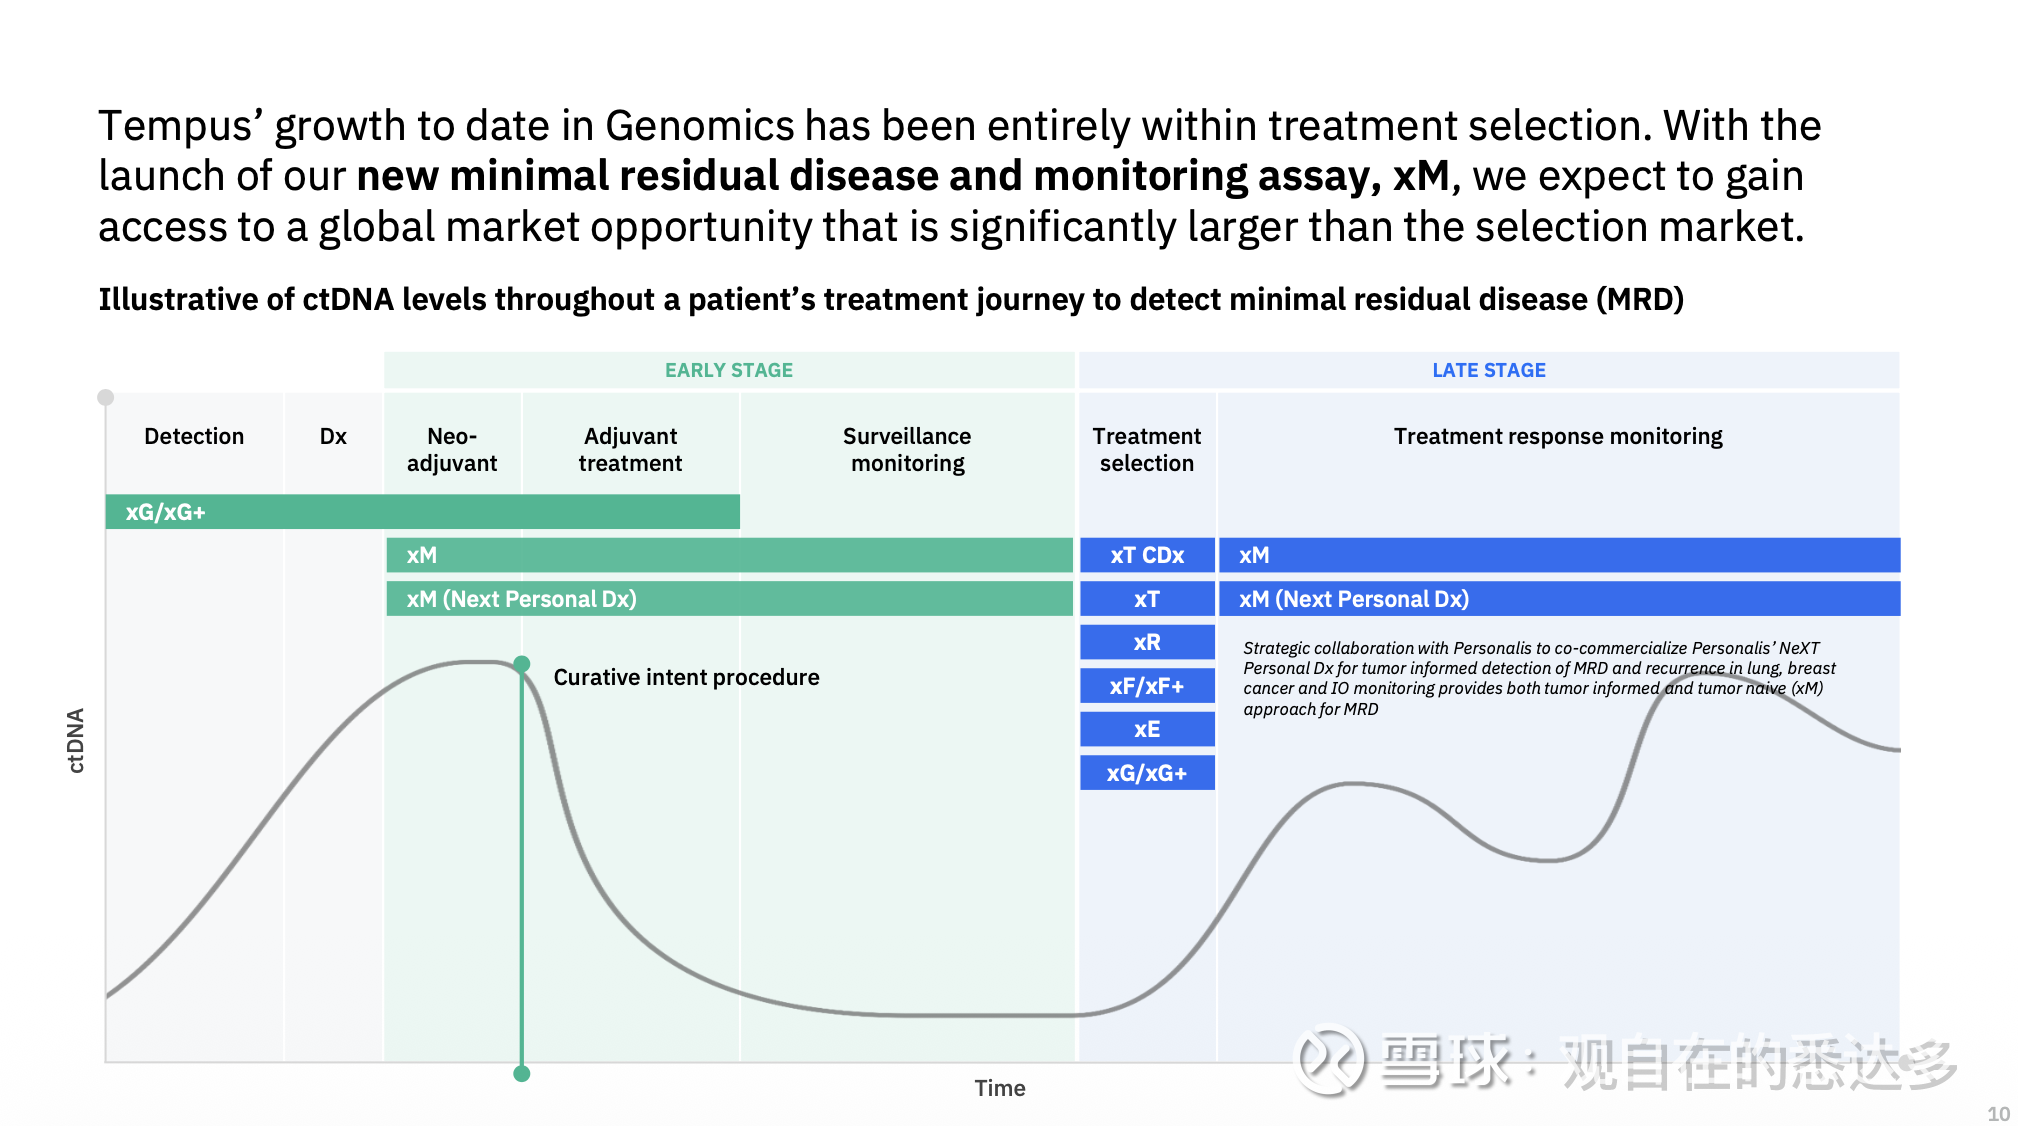This screenshot has width=2018, height=1126.
Task: Click blue xM (Next Personal Dx) bar
Action: [x=1559, y=599]
